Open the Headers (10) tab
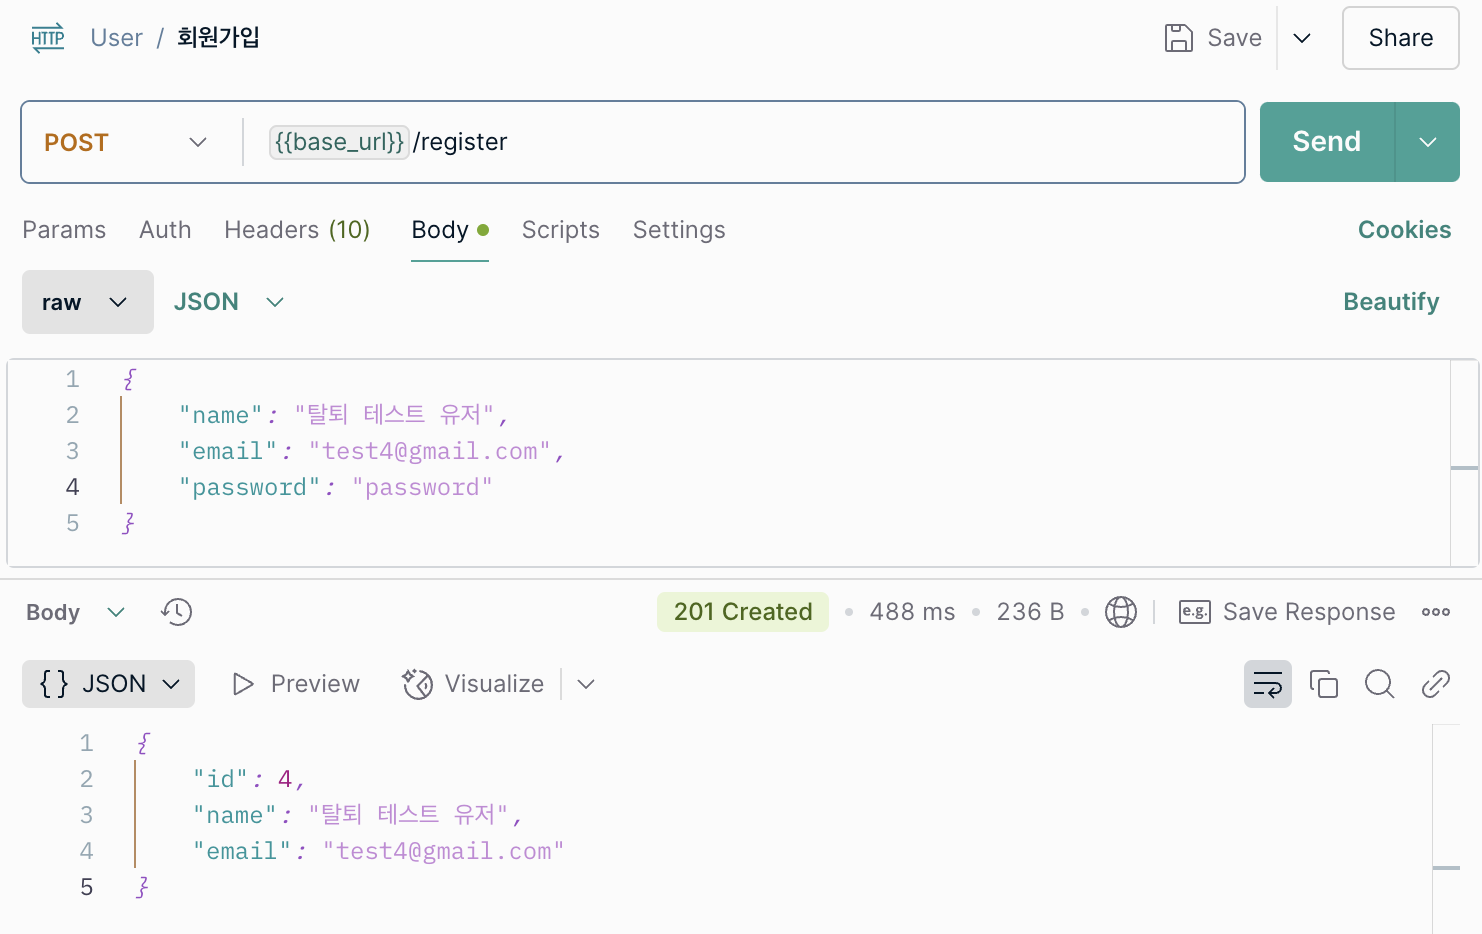This screenshot has height=934, width=1482. pos(297,230)
